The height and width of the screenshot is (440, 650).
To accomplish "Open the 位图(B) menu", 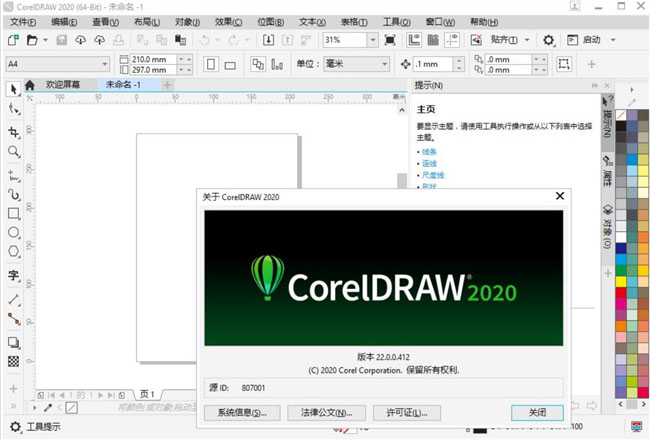I will click(271, 22).
